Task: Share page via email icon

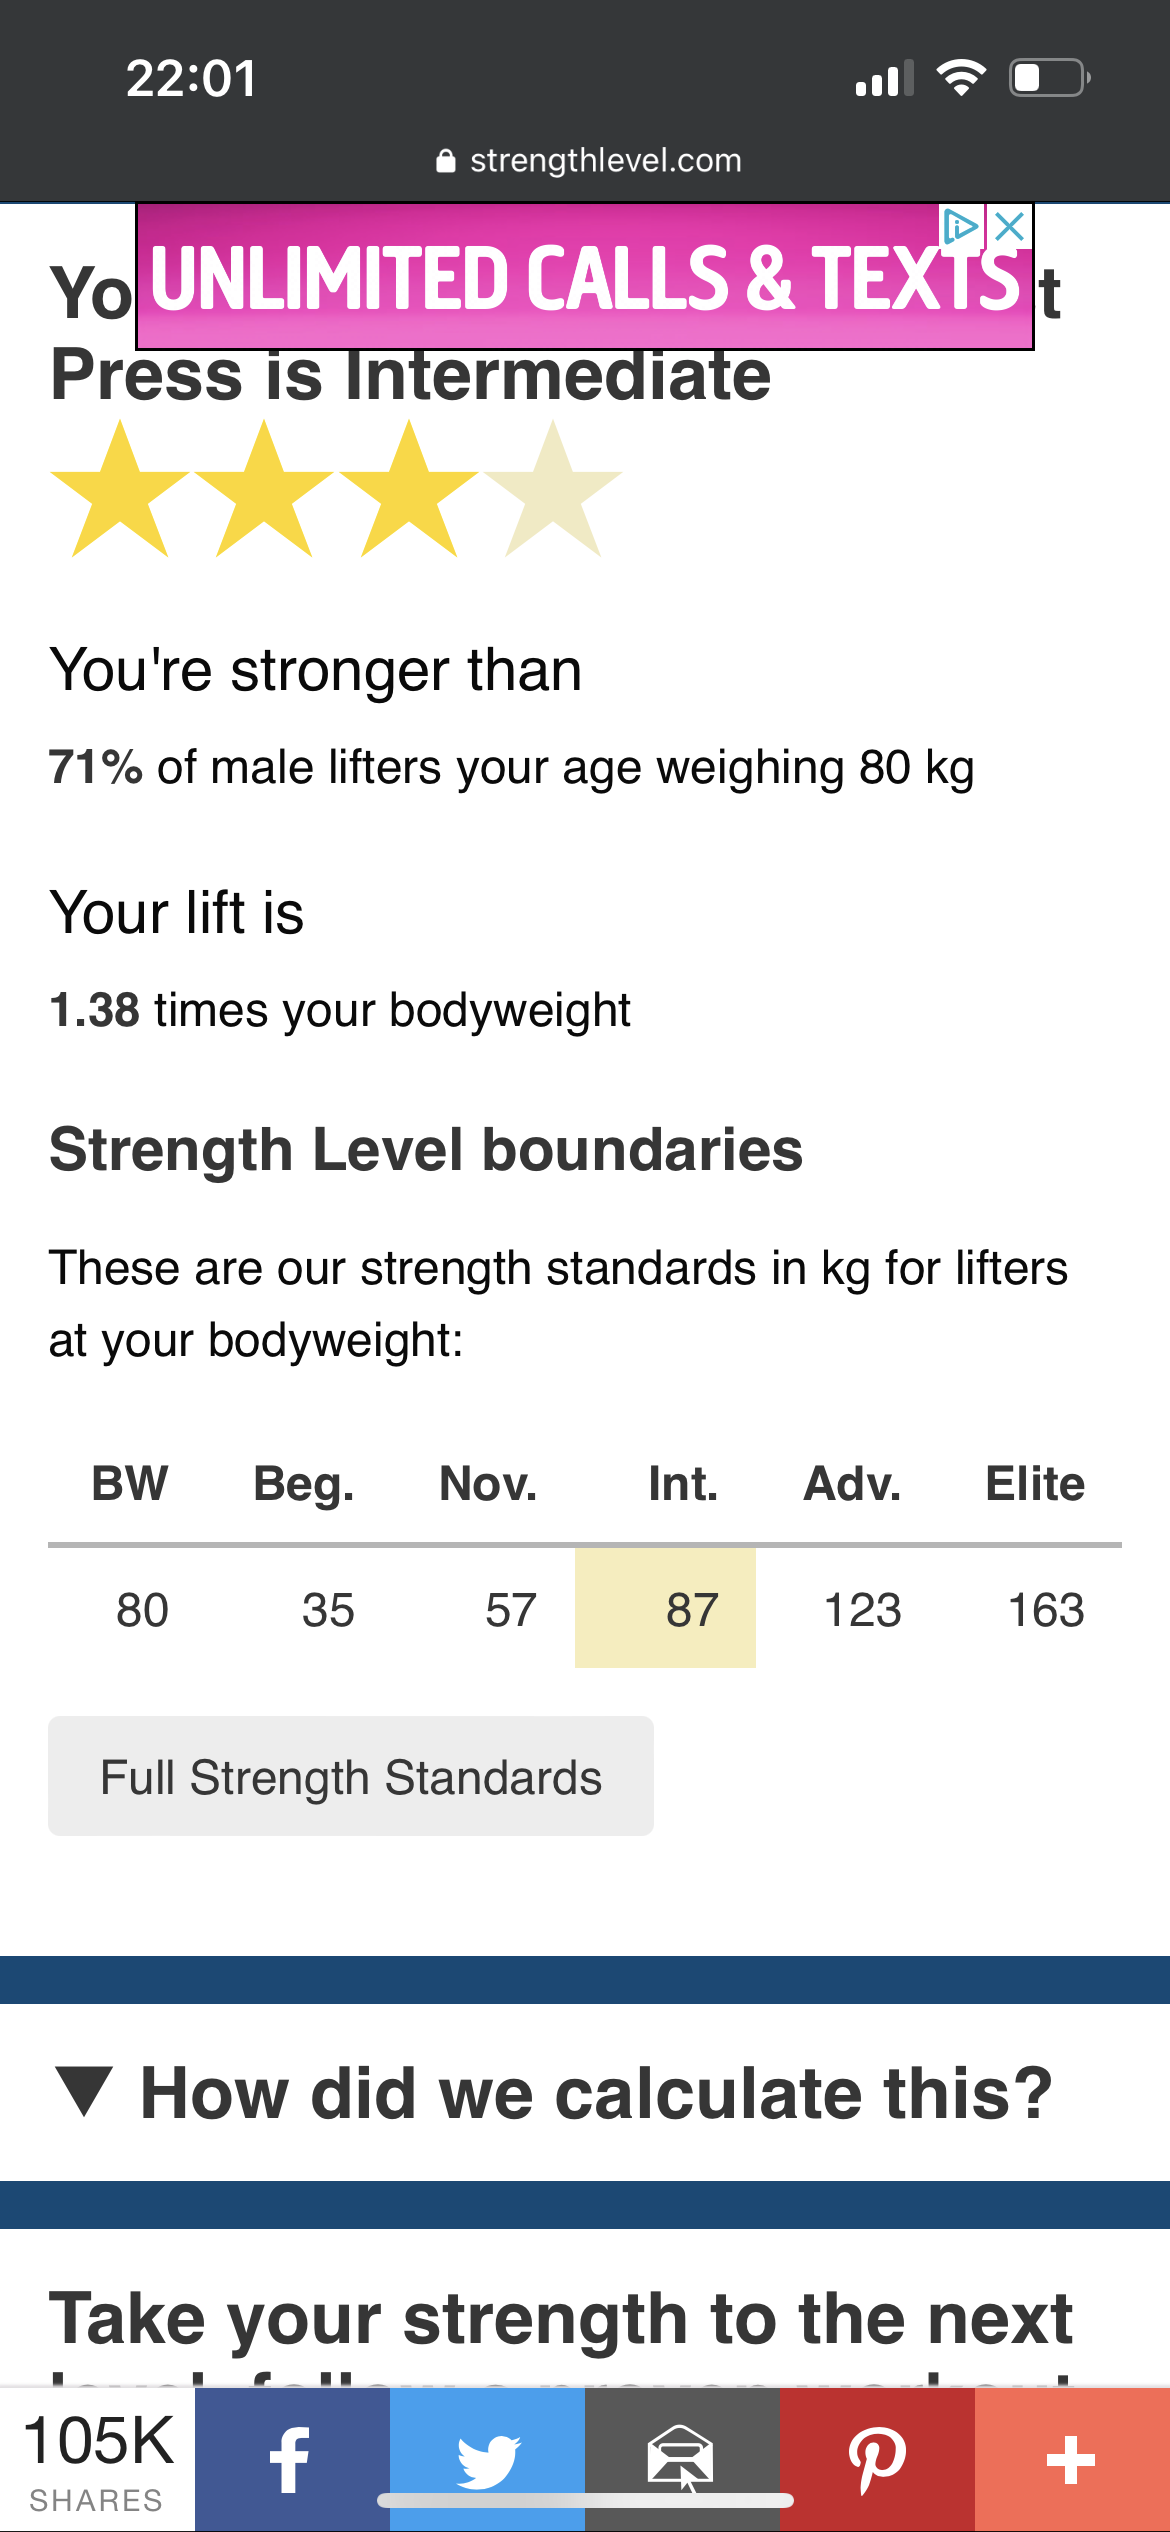Action: (x=682, y=2459)
